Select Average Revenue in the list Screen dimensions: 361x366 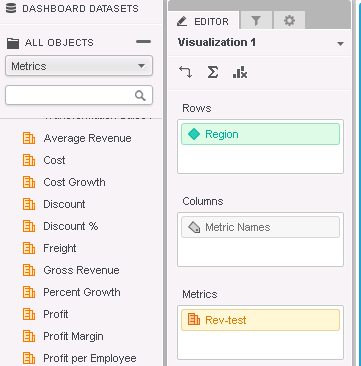click(x=87, y=138)
